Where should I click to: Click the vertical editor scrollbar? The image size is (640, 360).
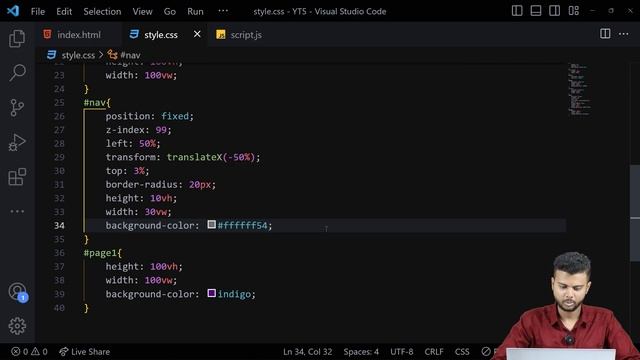pos(635,213)
